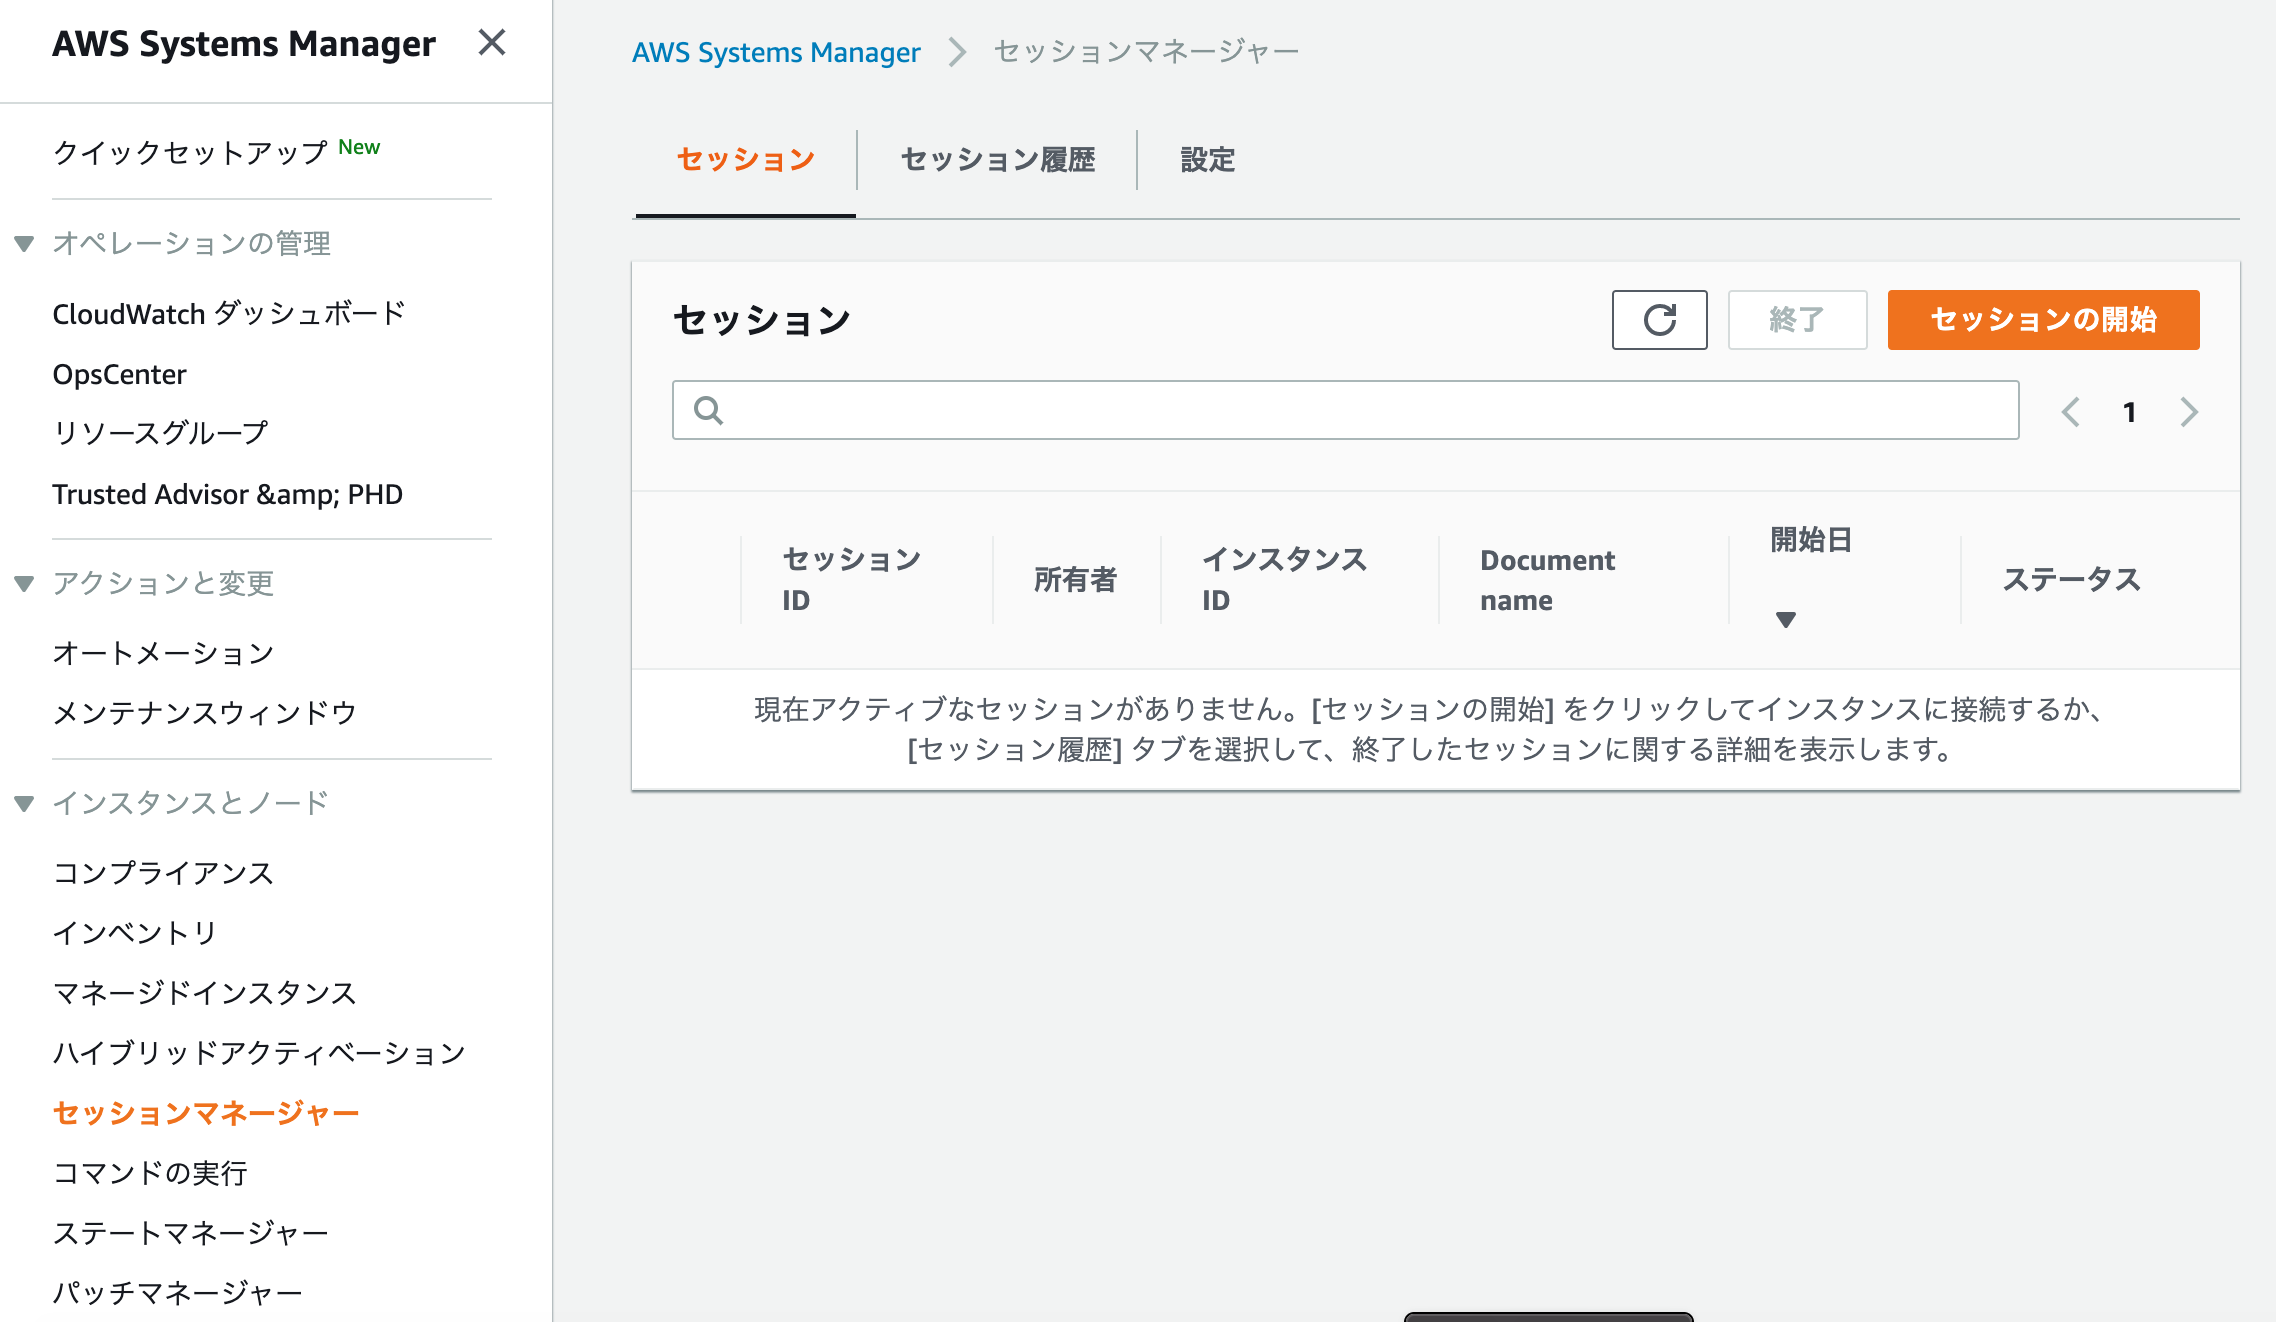Image resolution: width=2276 pixels, height=1322 pixels.
Task: Open ハイブリッドアクティベーション in sidebar
Action: pos(259,1053)
